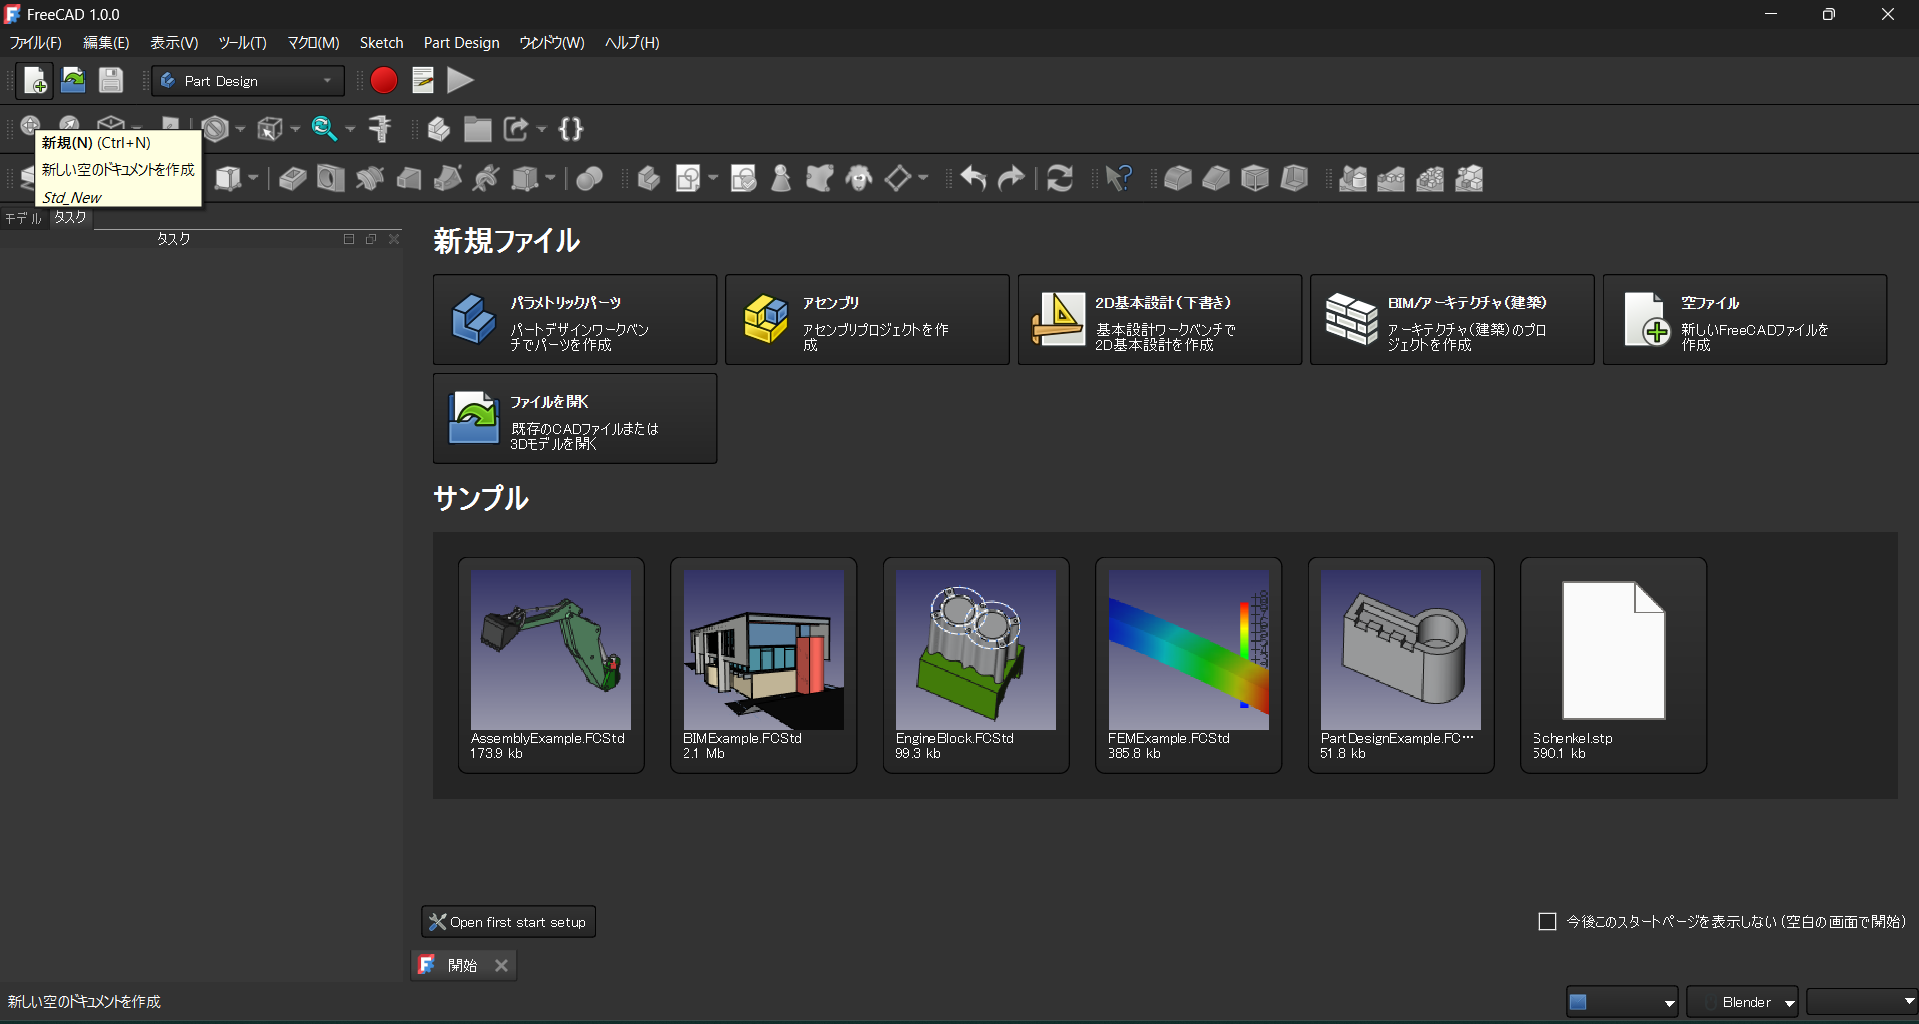Select the Hole tool icon
Viewport: 1919px width, 1024px height.
coord(331,178)
